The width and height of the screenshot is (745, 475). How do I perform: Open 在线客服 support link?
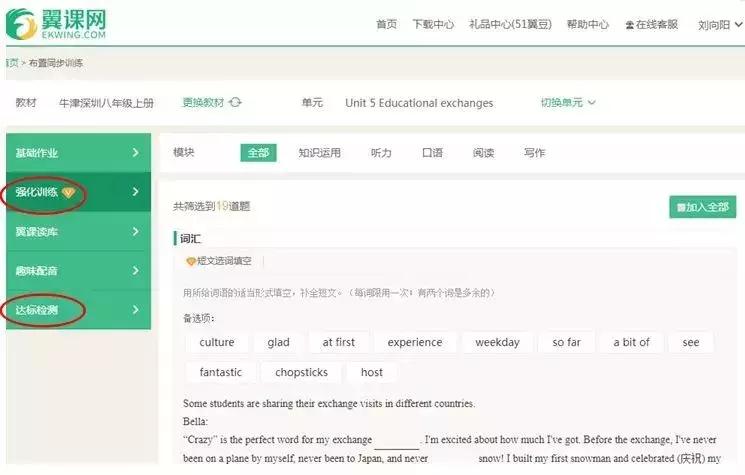(651, 24)
